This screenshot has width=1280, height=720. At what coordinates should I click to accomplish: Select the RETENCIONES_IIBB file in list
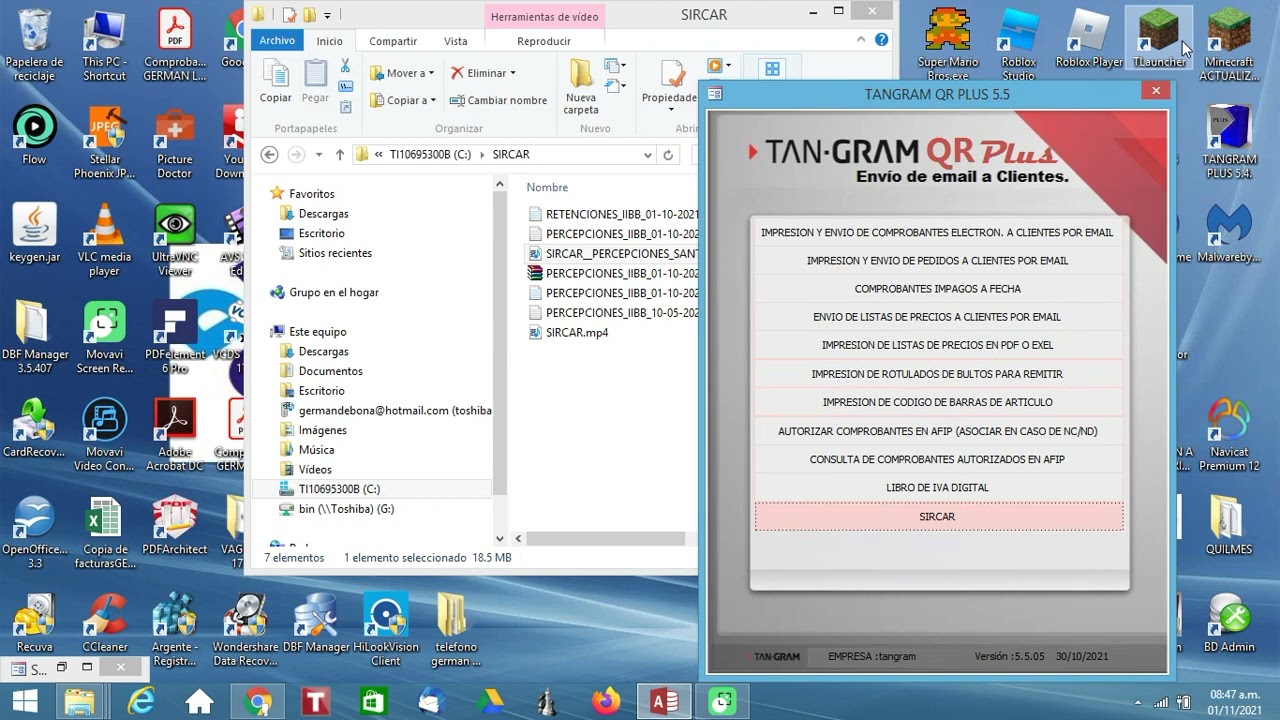(613, 214)
